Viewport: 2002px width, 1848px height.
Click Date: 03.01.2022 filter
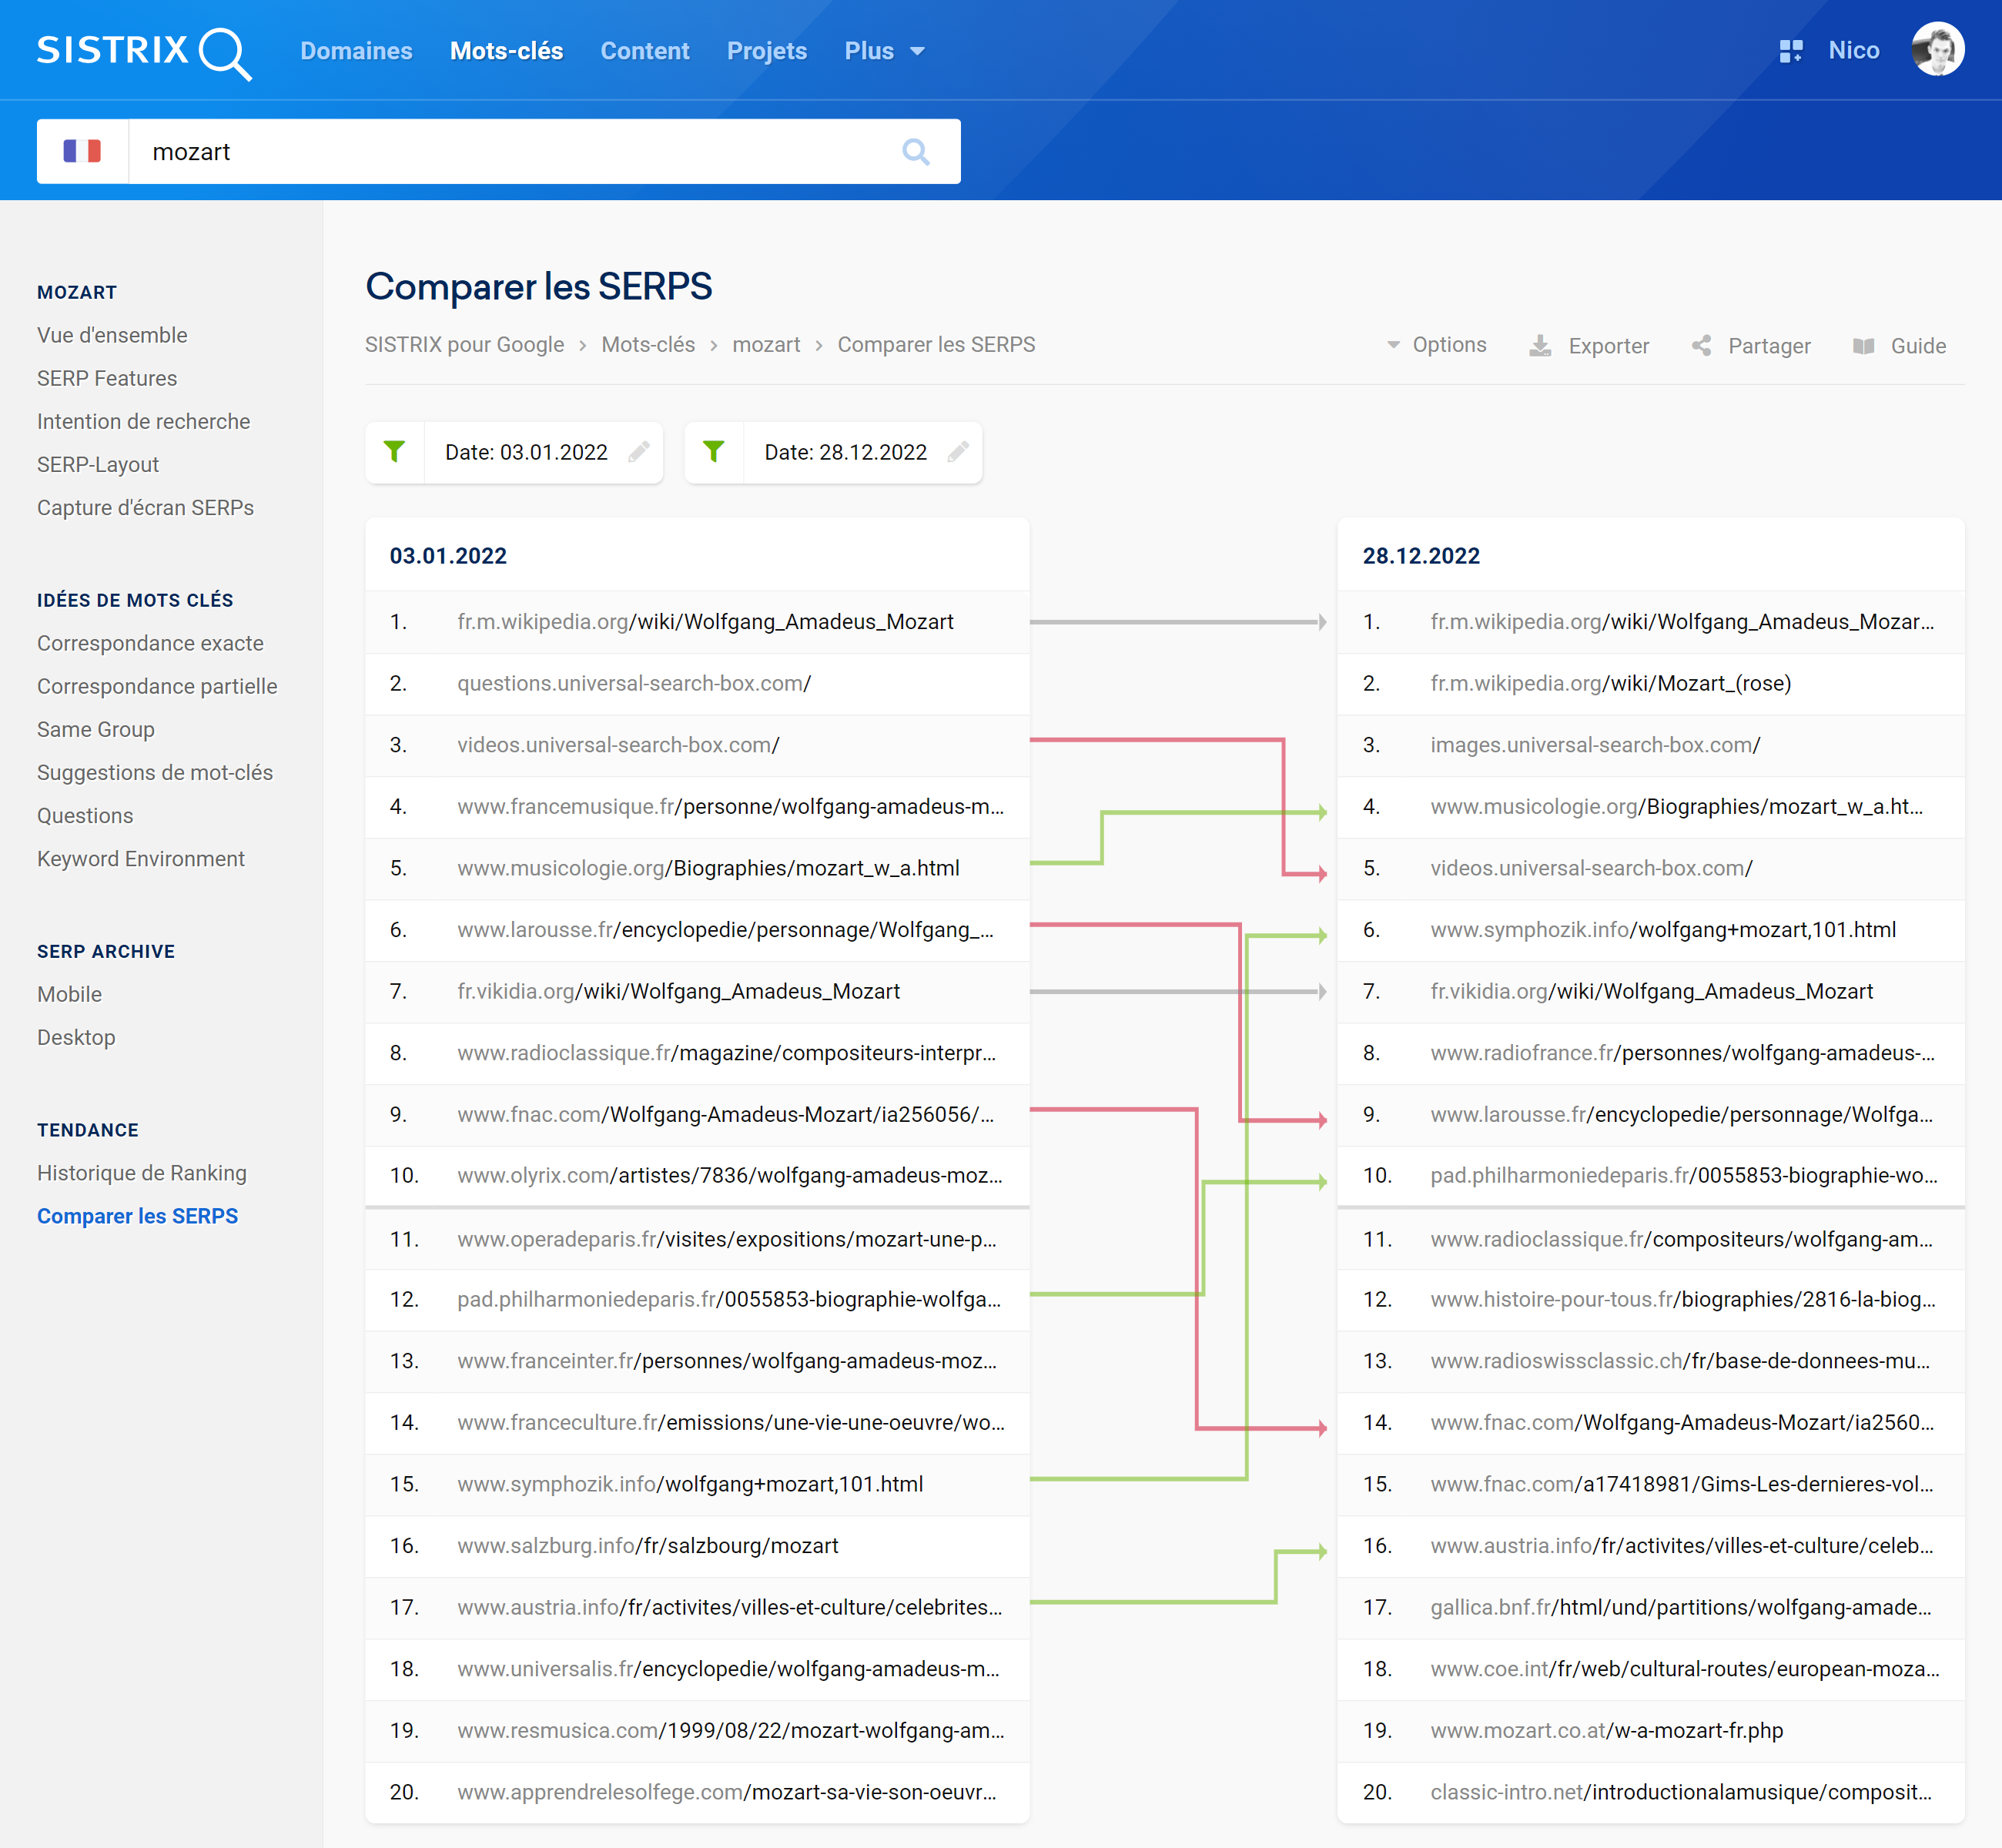point(526,452)
